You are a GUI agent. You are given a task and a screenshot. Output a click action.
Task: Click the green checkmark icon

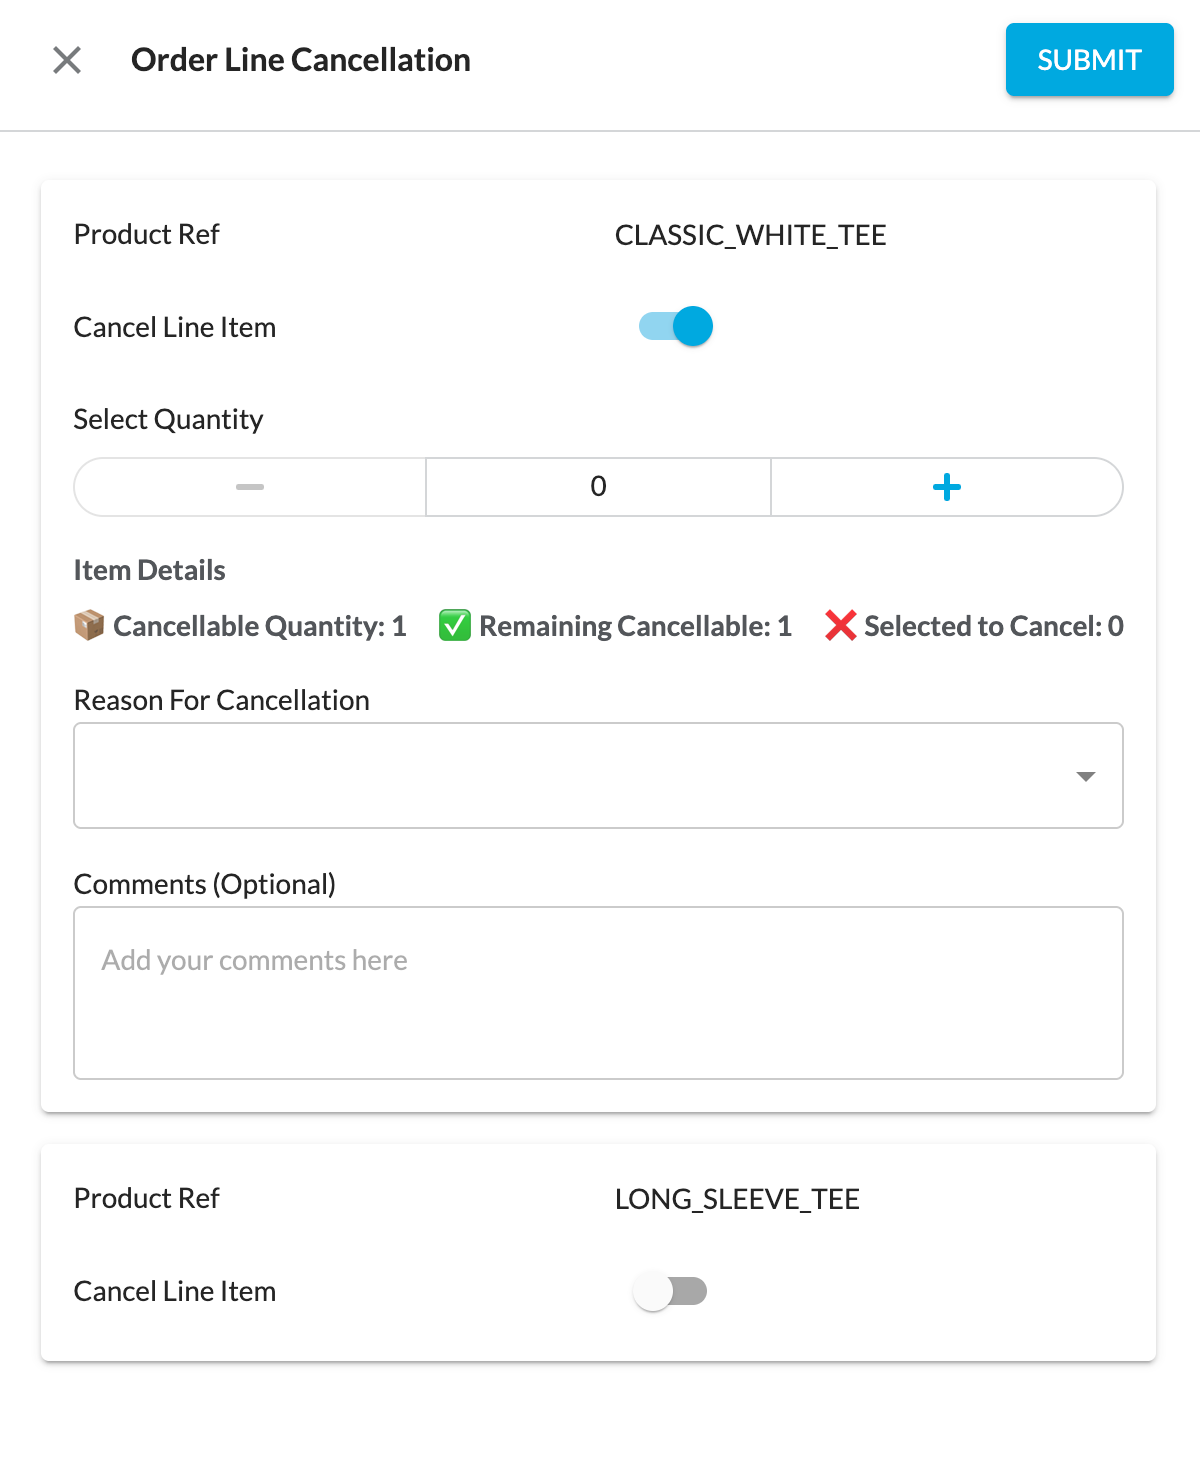(455, 626)
